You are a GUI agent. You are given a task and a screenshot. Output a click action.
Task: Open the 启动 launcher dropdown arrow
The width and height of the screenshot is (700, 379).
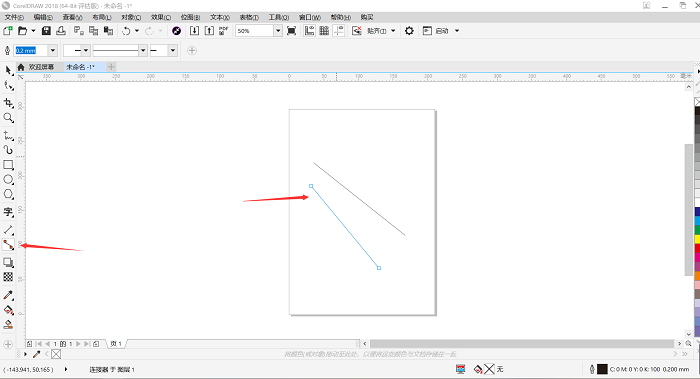pyautogui.click(x=457, y=31)
